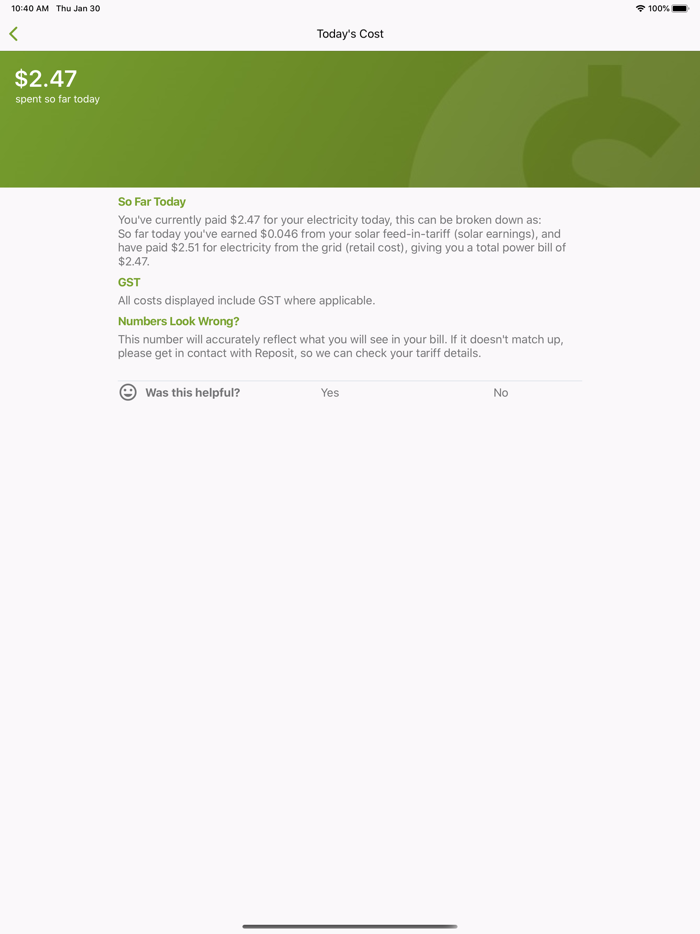Click the spent so far today label

(x=57, y=99)
